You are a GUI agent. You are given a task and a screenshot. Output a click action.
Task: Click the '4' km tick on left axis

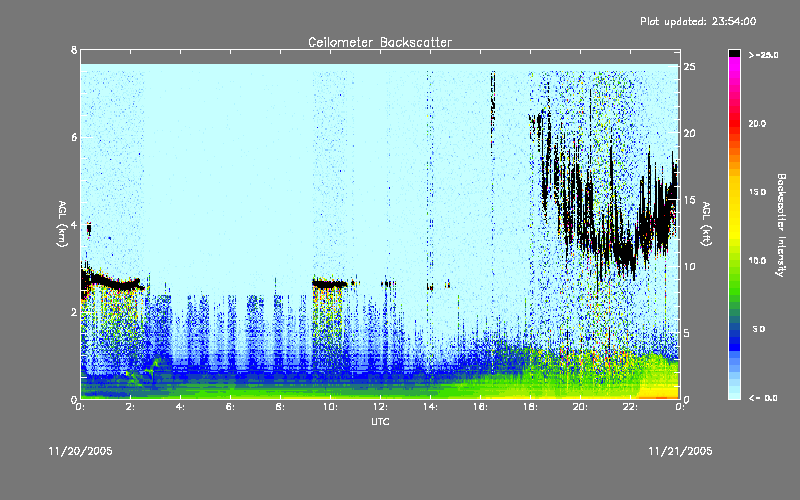tap(74, 224)
